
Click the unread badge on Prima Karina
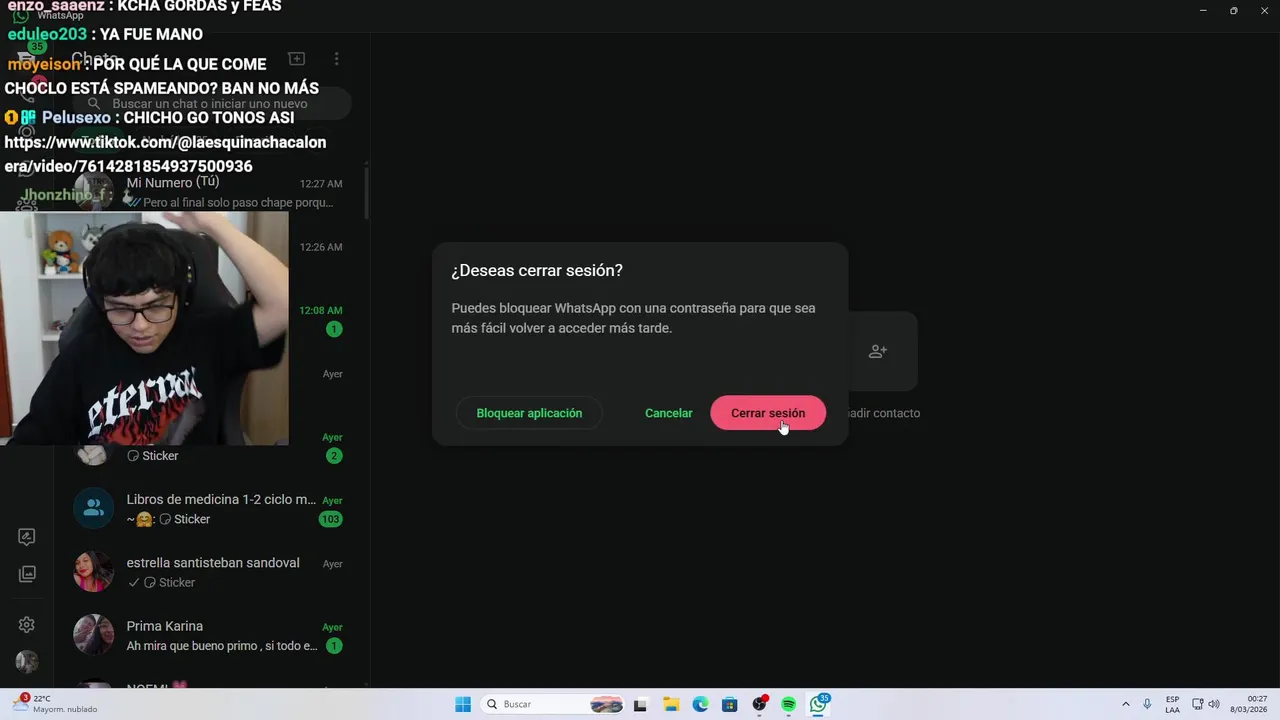pos(334,646)
